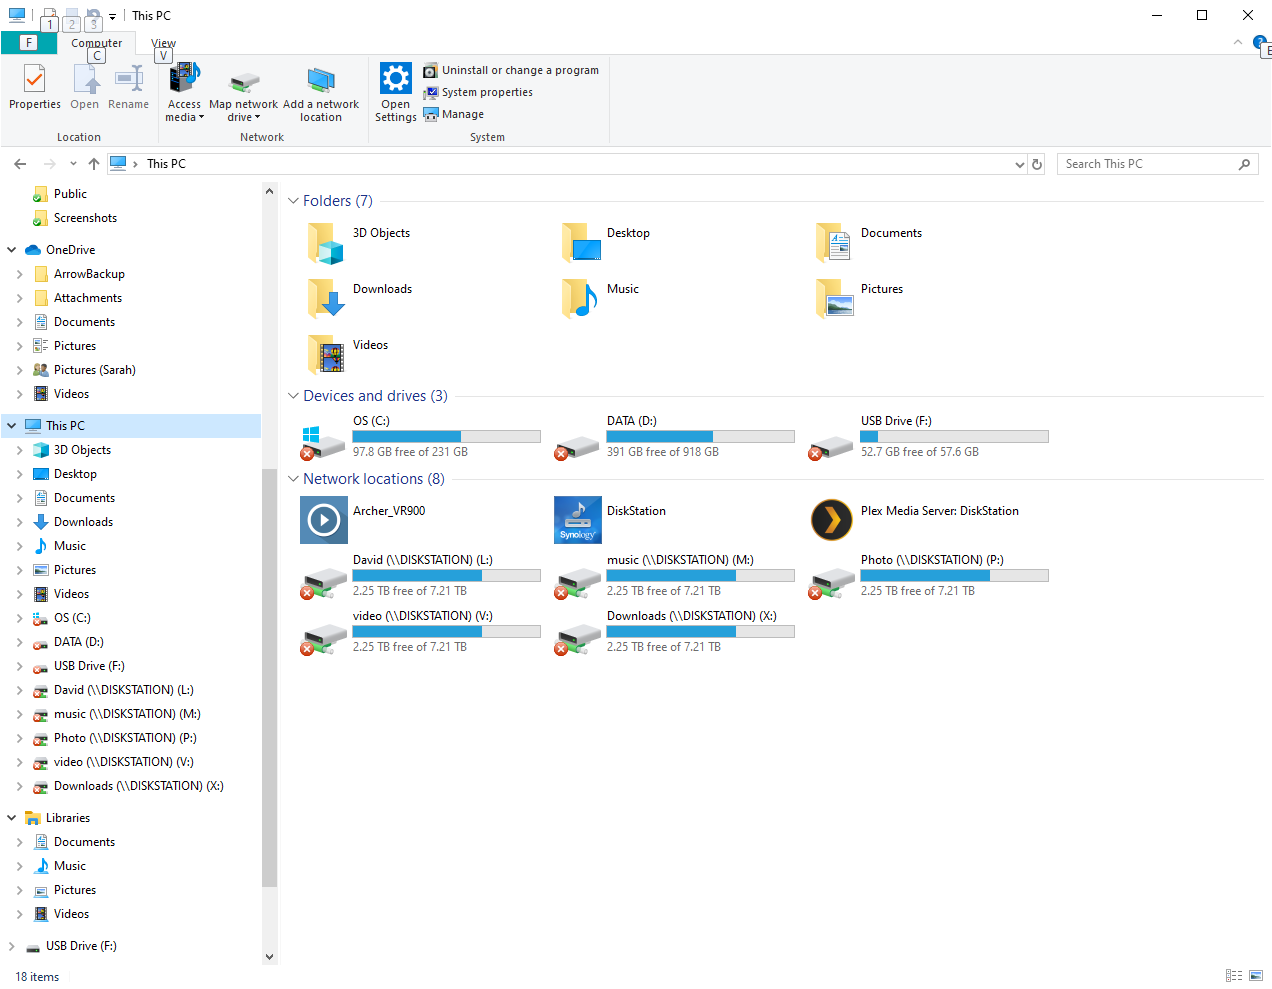
Task: Click the OS (C:) disk usage bar
Action: [446, 436]
